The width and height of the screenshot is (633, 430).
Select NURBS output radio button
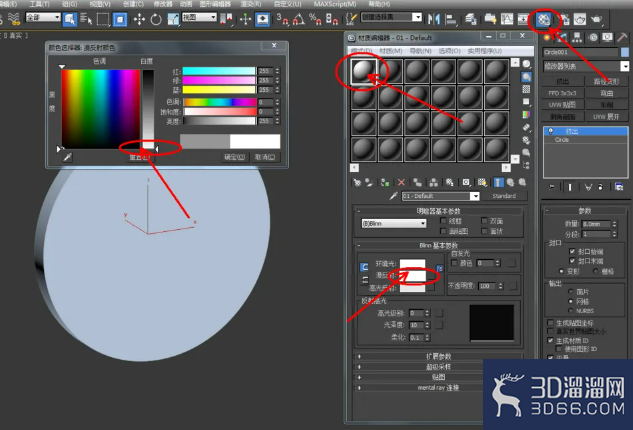point(570,310)
